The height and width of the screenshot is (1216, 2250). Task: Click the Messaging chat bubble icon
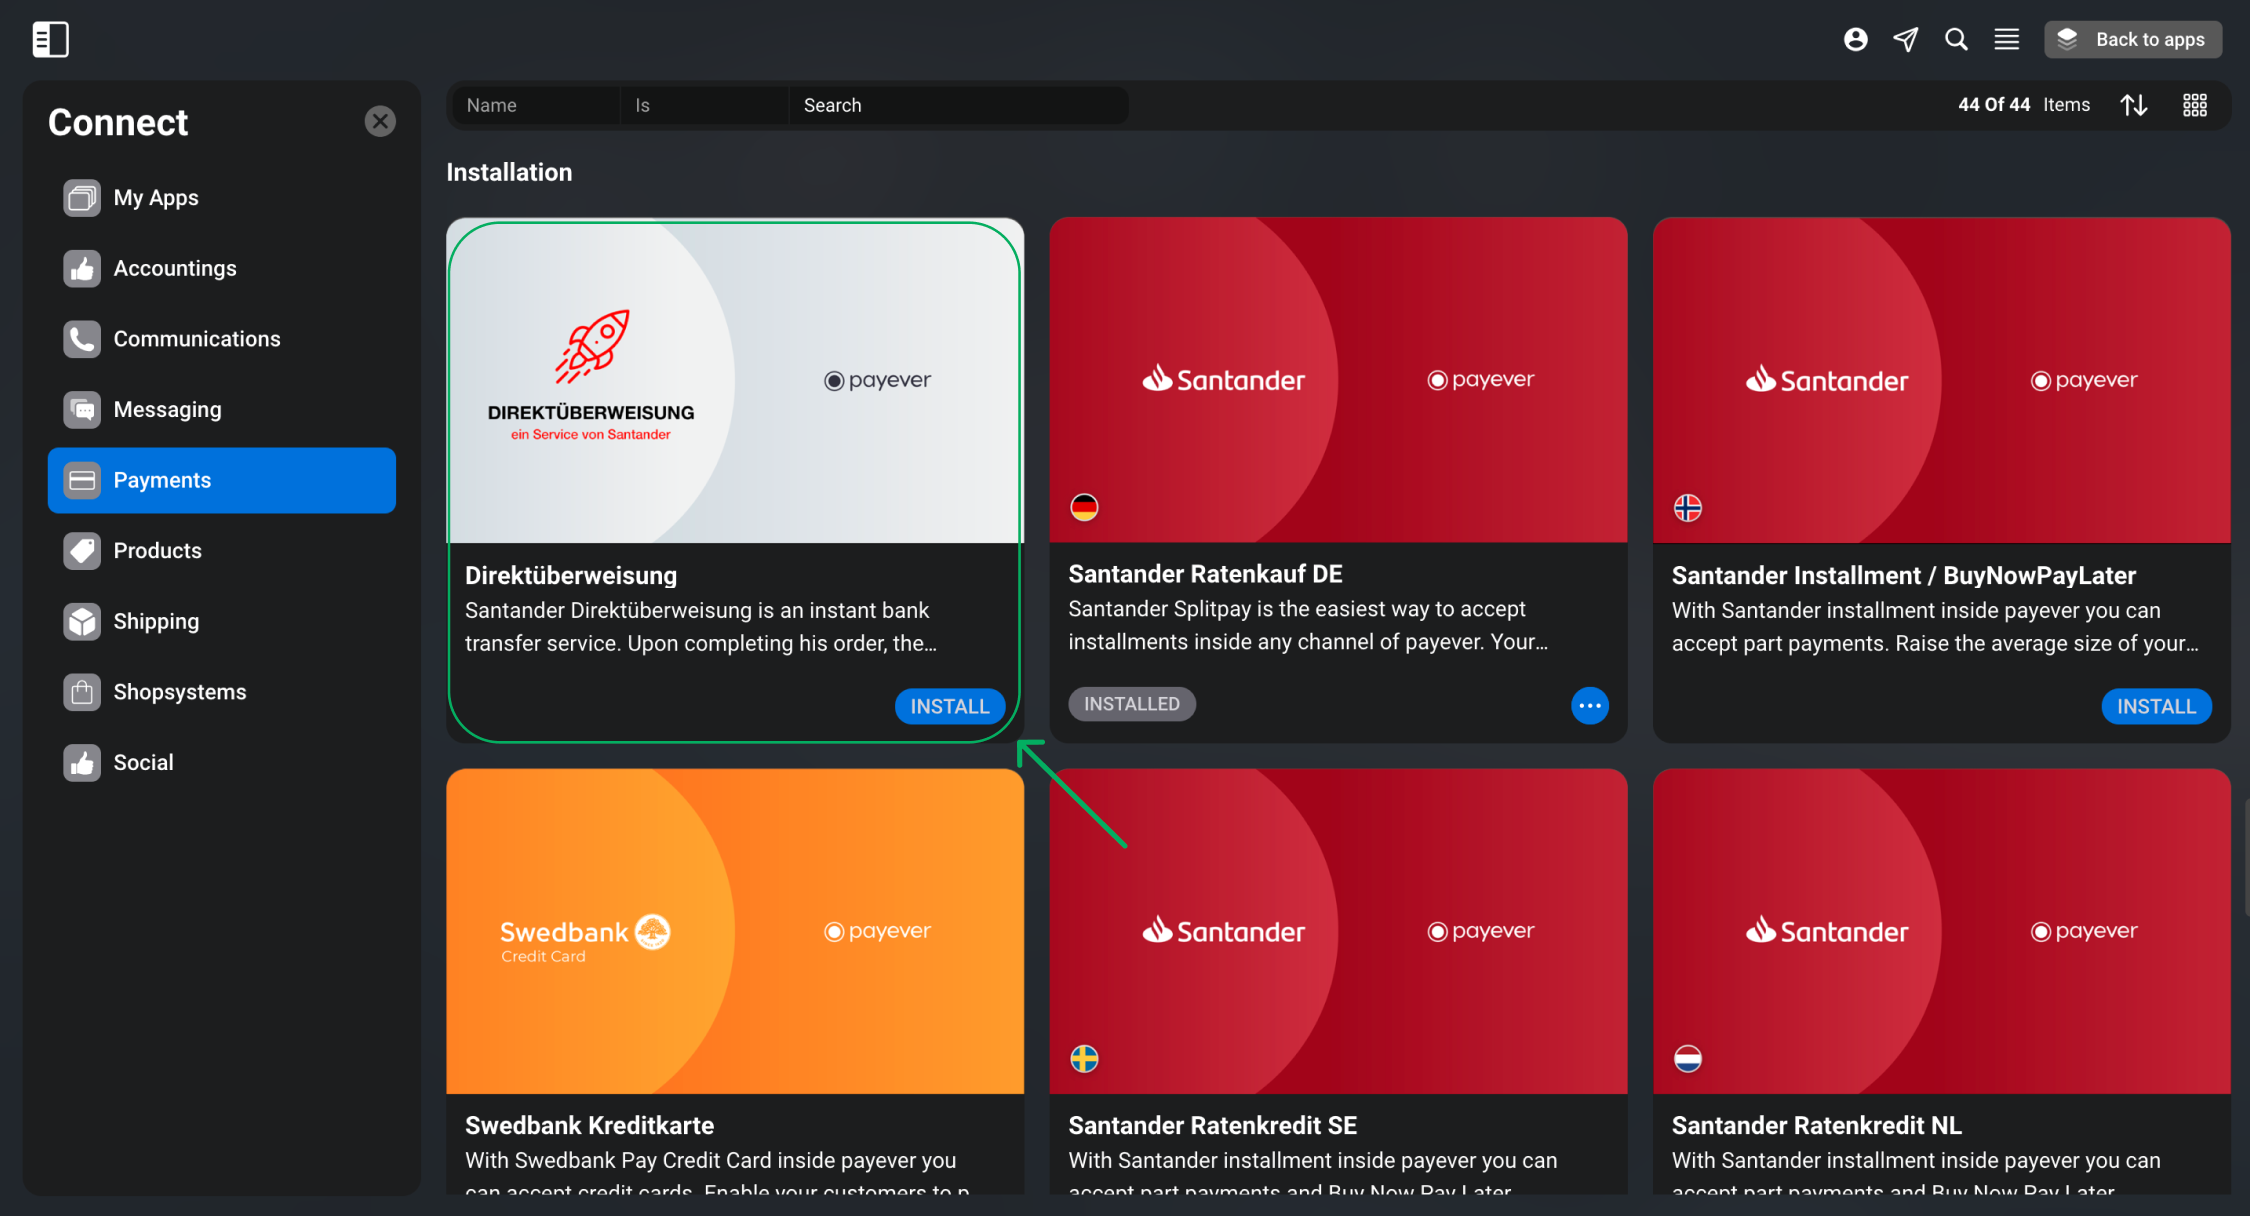(x=82, y=409)
